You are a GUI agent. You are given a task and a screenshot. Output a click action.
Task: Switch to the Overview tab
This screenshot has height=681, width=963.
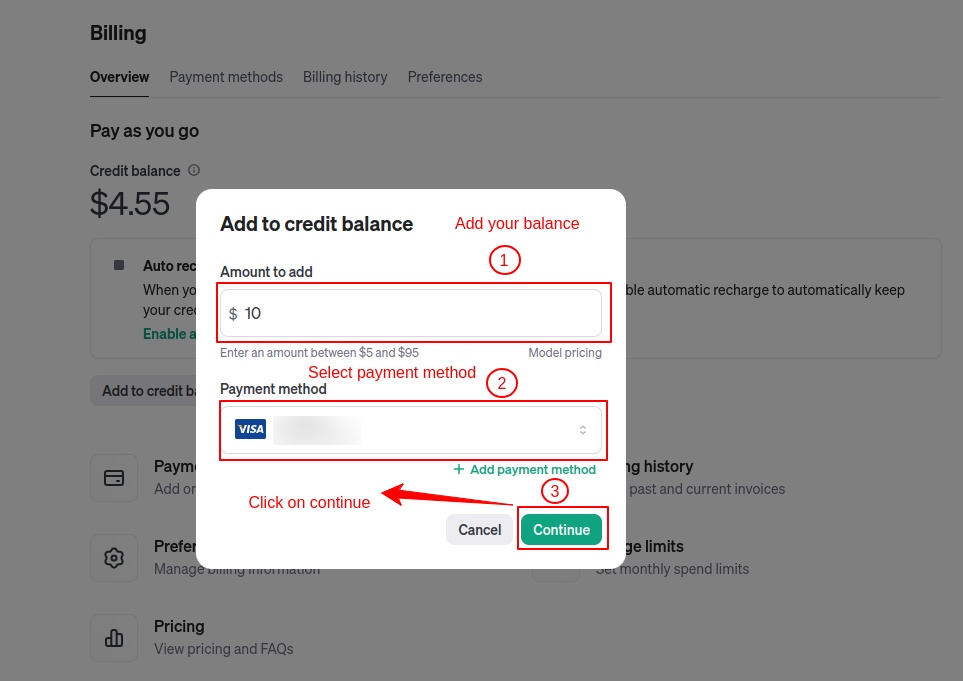tap(119, 77)
